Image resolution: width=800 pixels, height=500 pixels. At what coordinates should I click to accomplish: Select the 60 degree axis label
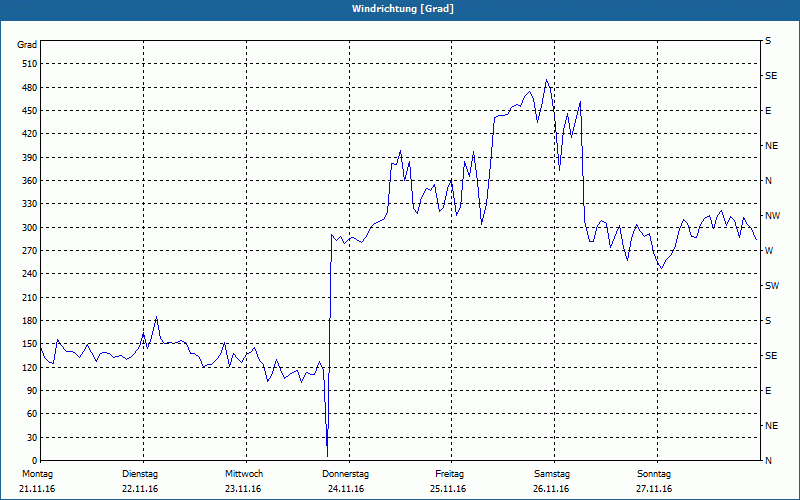click(32, 414)
